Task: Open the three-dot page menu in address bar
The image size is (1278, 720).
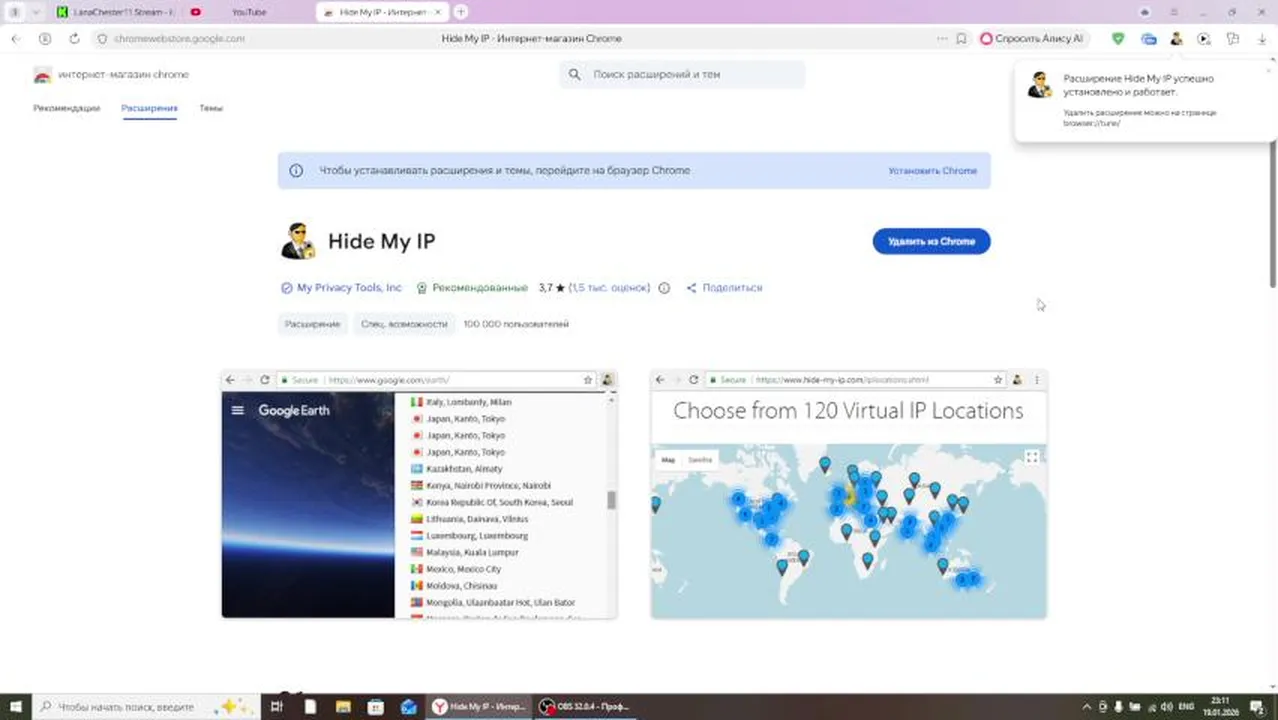Action: click(x=941, y=38)
